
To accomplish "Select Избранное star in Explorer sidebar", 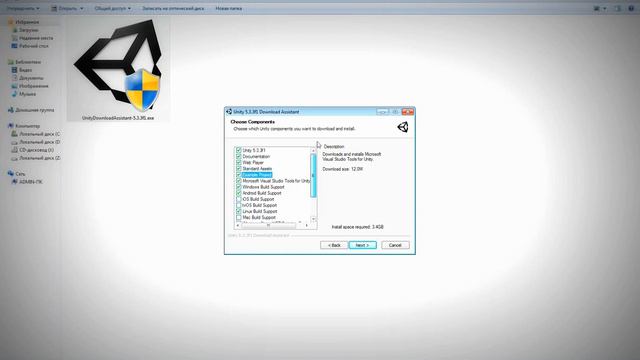I will click(11, 22).
